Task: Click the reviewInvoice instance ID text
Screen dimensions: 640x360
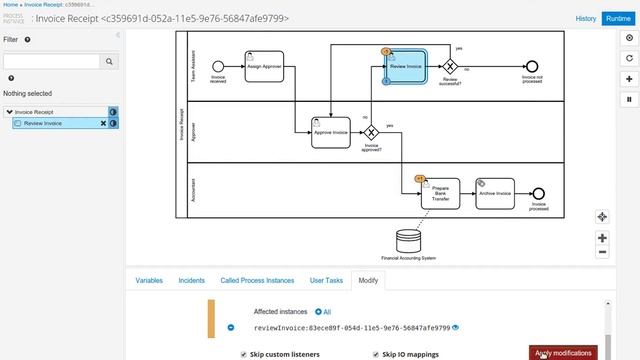Action: click(x=352, y=328)
